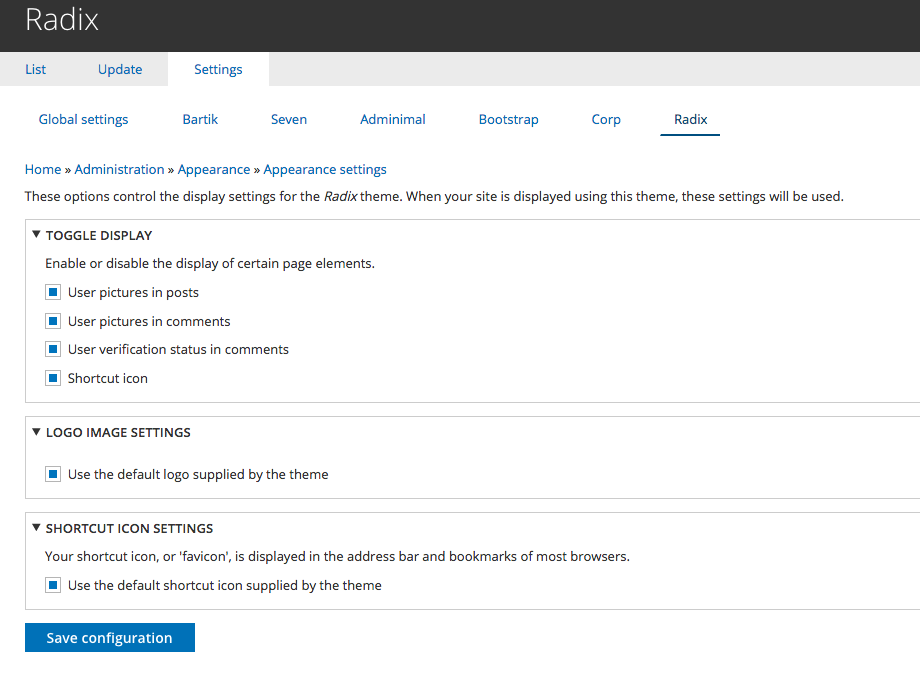
Task: Switch to the Seven theme settings
Action: [x=288, y=119]
